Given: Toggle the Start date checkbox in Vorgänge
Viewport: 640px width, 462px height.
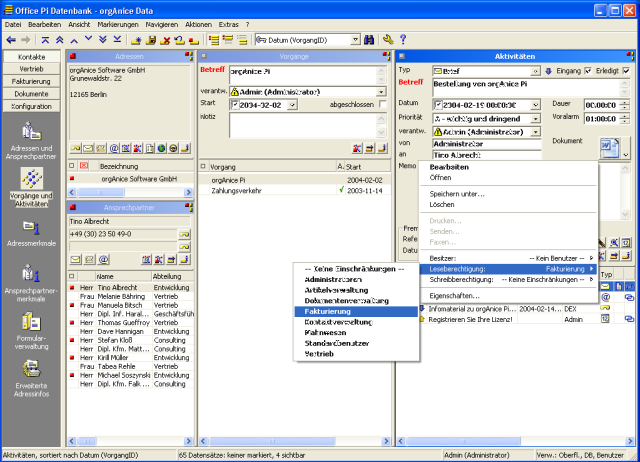Looking at the screenshot, I should click(235, 105).
